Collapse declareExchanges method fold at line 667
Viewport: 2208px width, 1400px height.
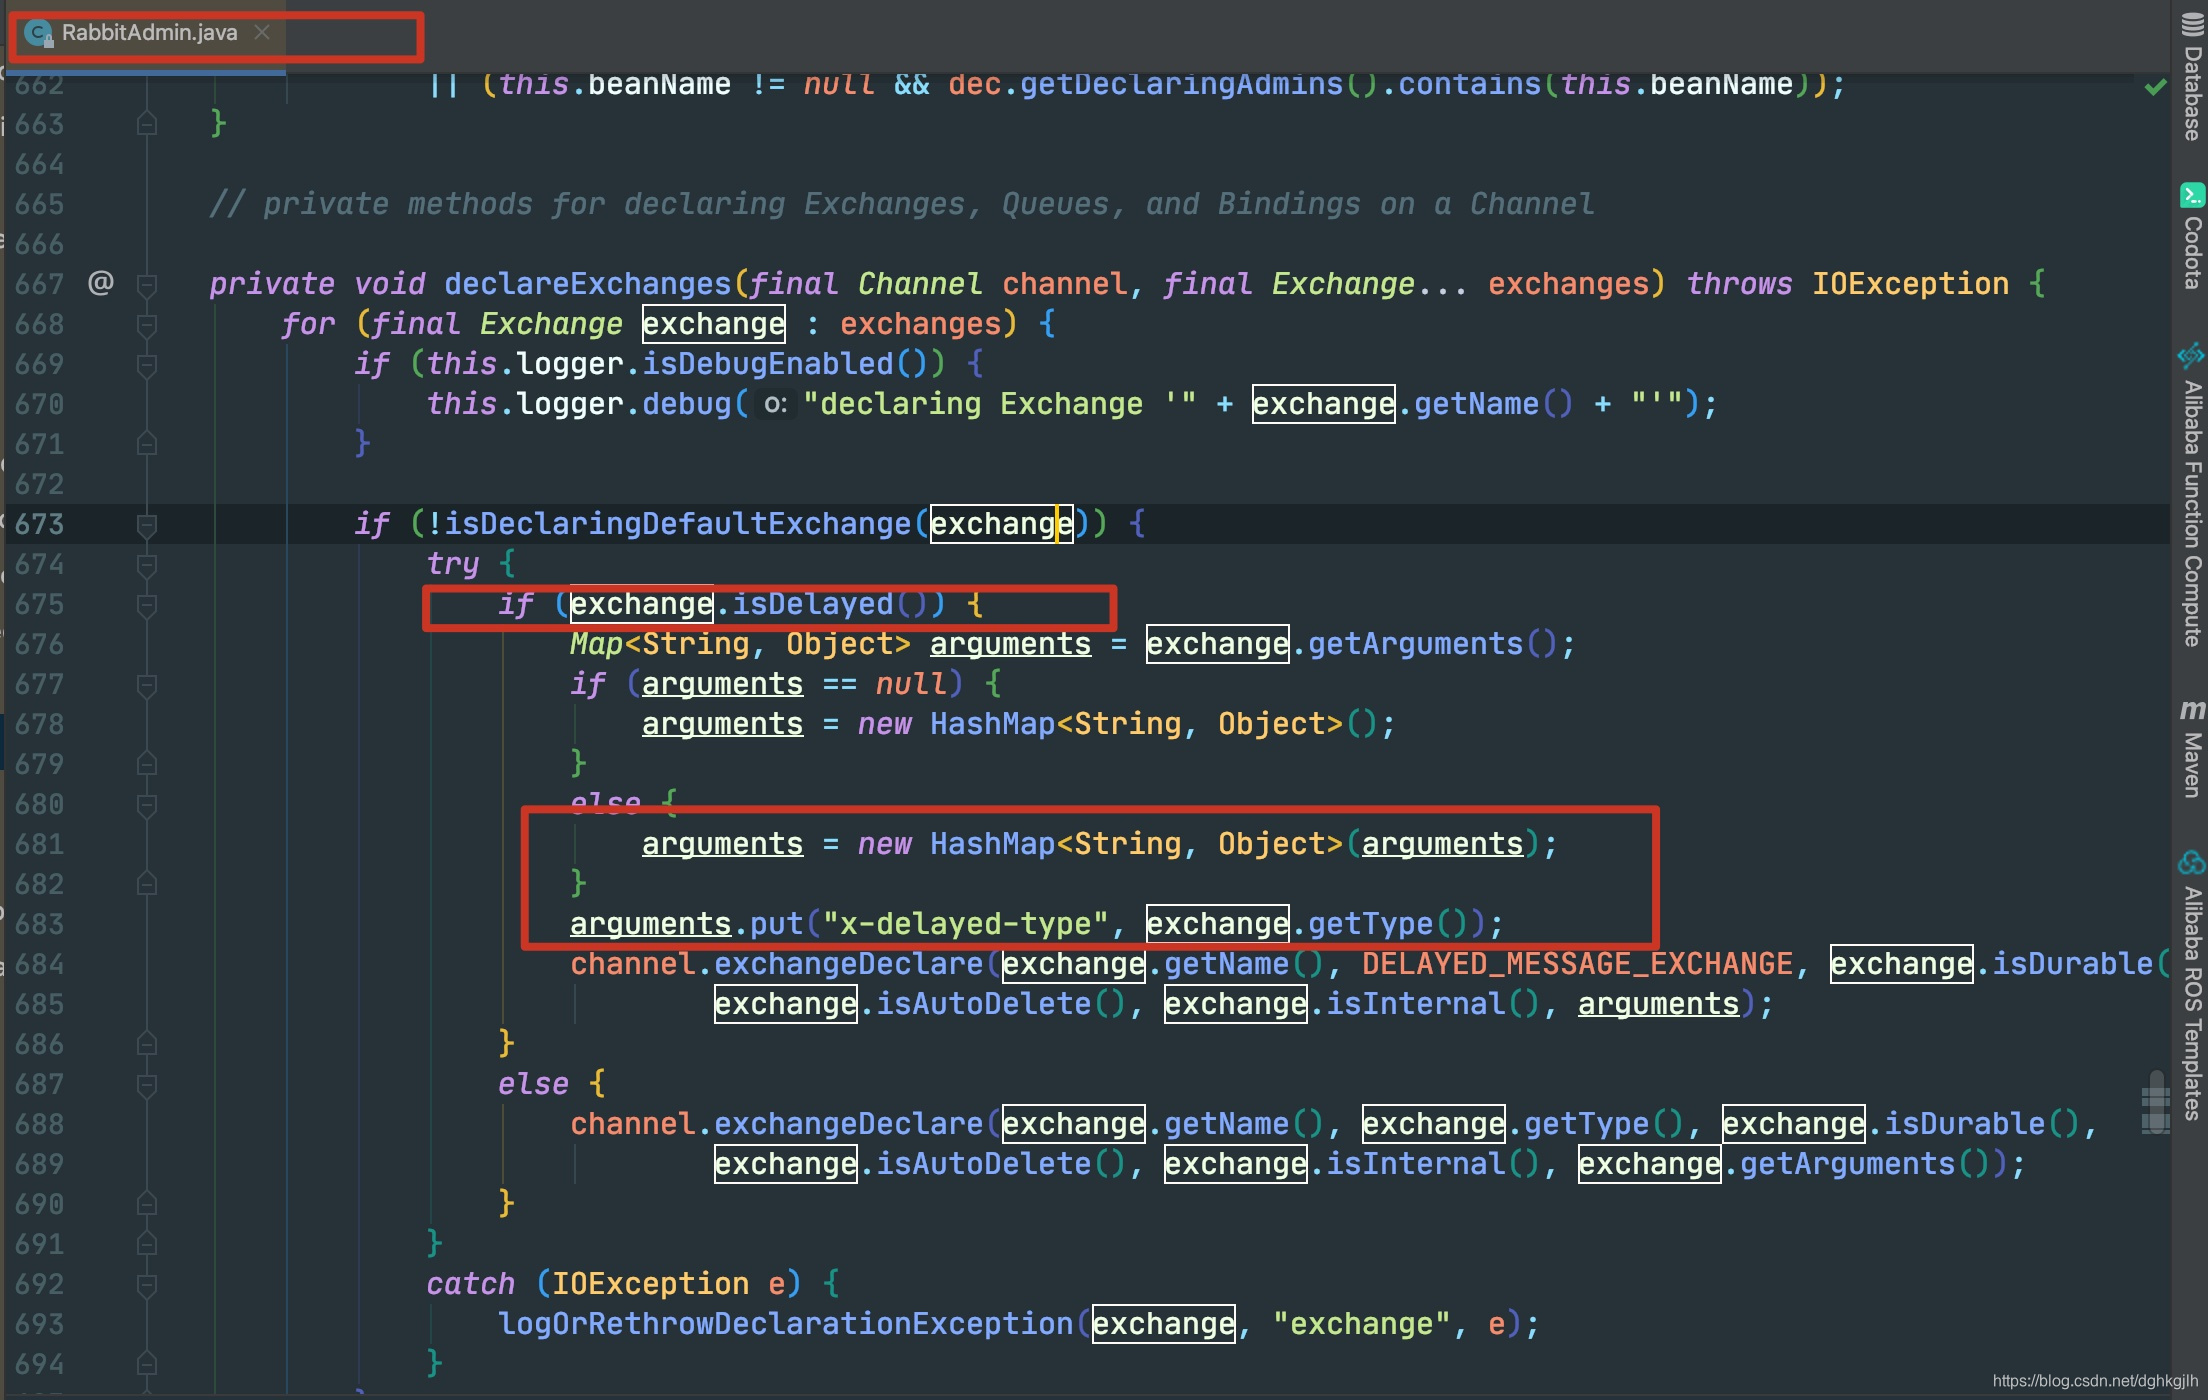(x=146, y=285)
